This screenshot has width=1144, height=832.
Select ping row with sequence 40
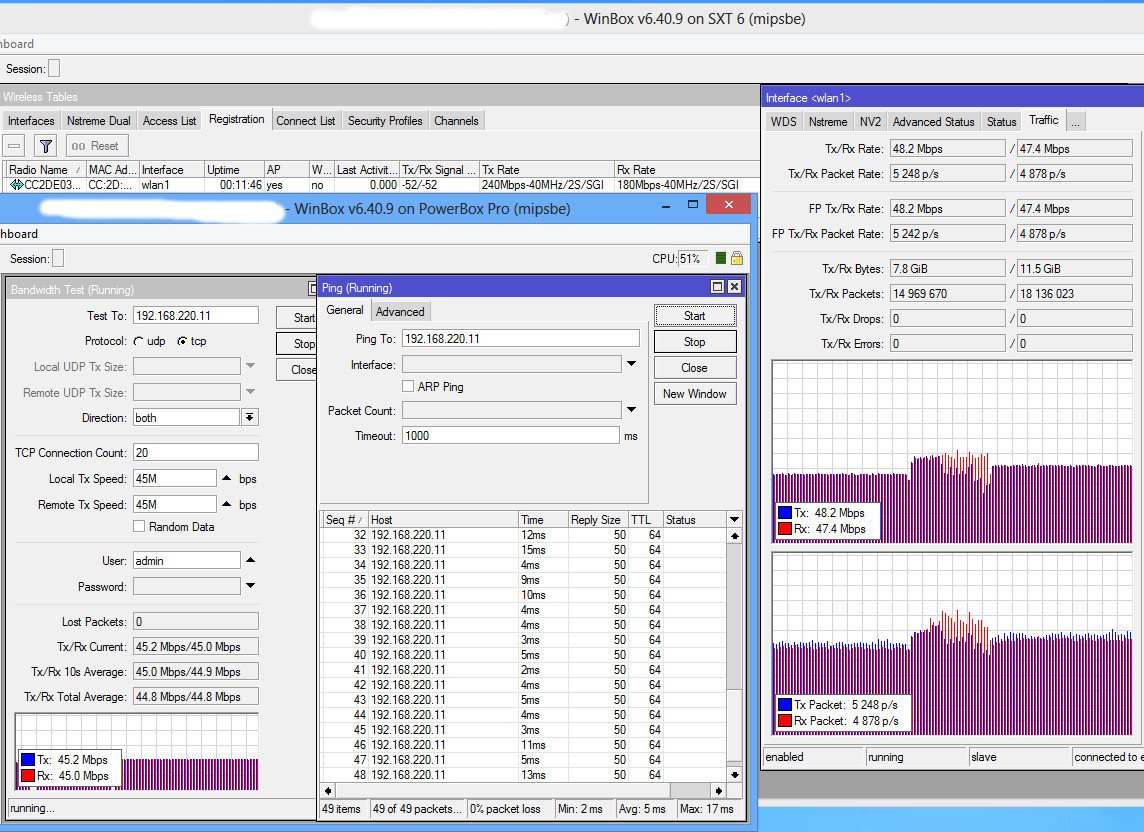click(x=523, y=655)
